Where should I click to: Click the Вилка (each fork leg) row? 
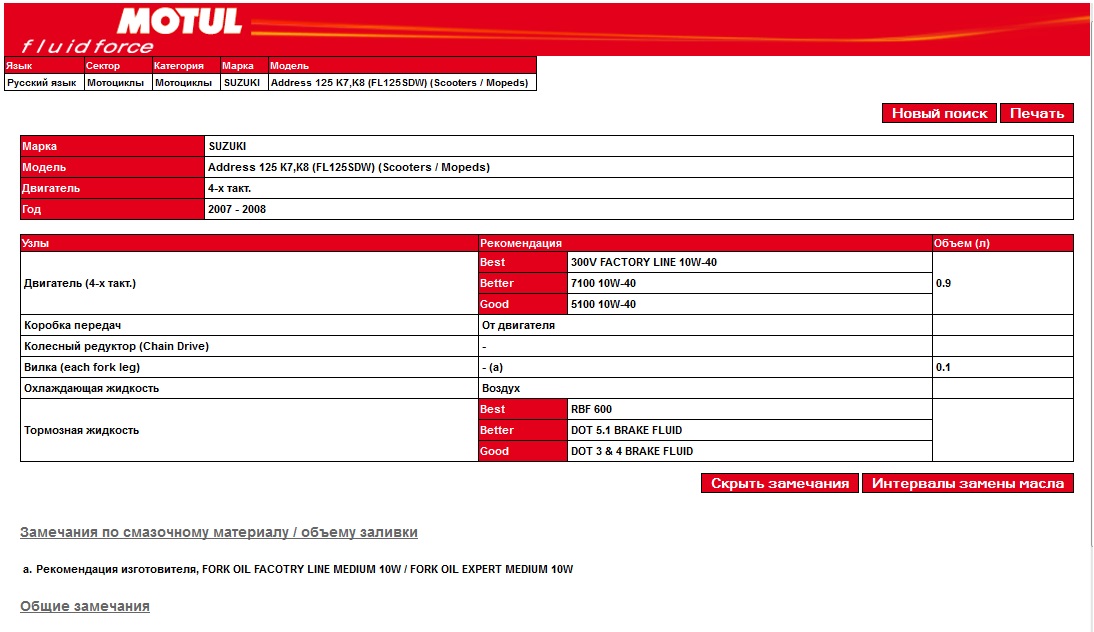coord(546,367)
